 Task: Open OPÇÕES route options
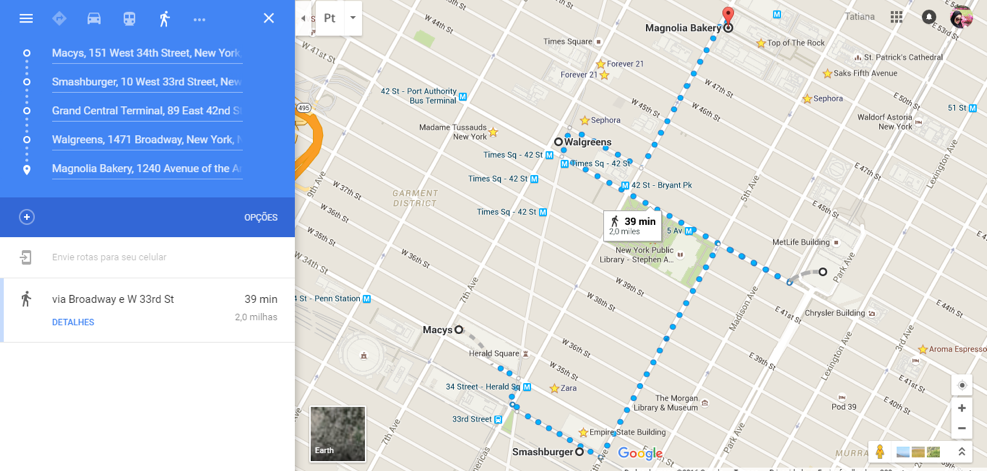point(261,217)
